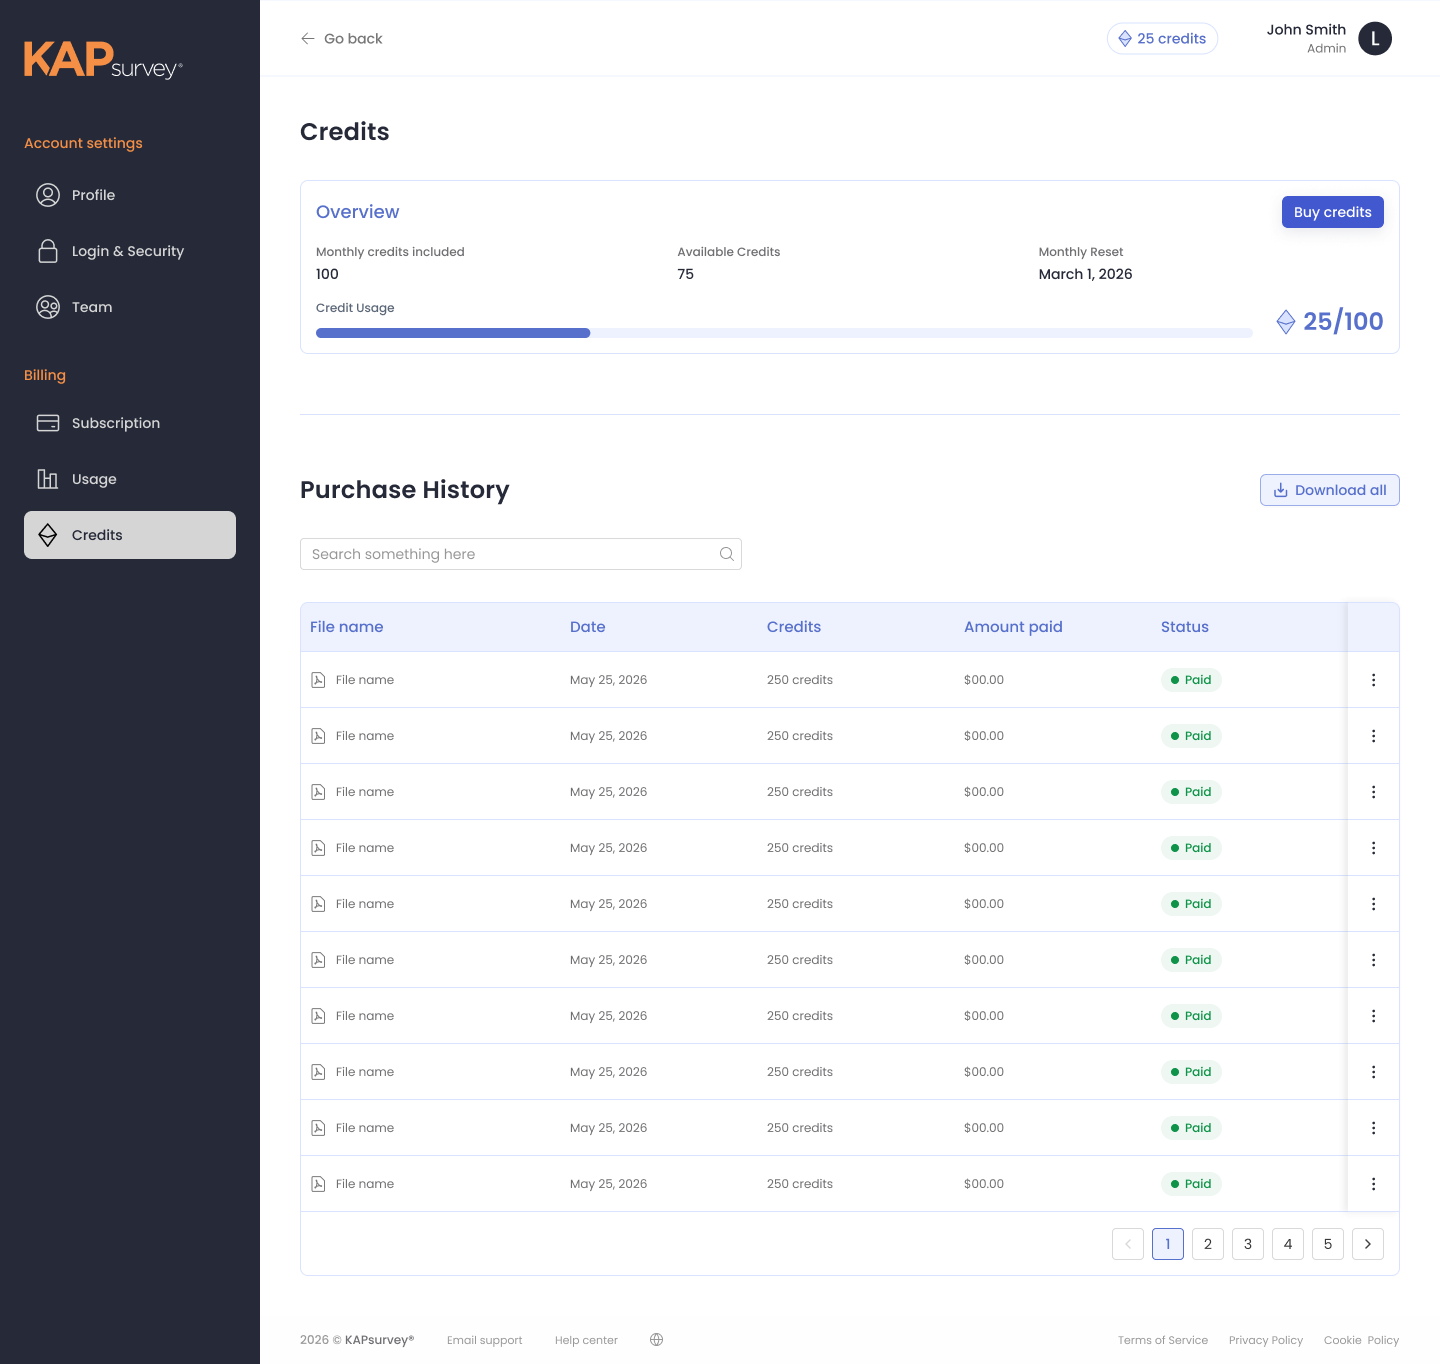Open the row actions menu for the first purchase
The image size is (1440, 1364).
click(x=1373, y=680)
